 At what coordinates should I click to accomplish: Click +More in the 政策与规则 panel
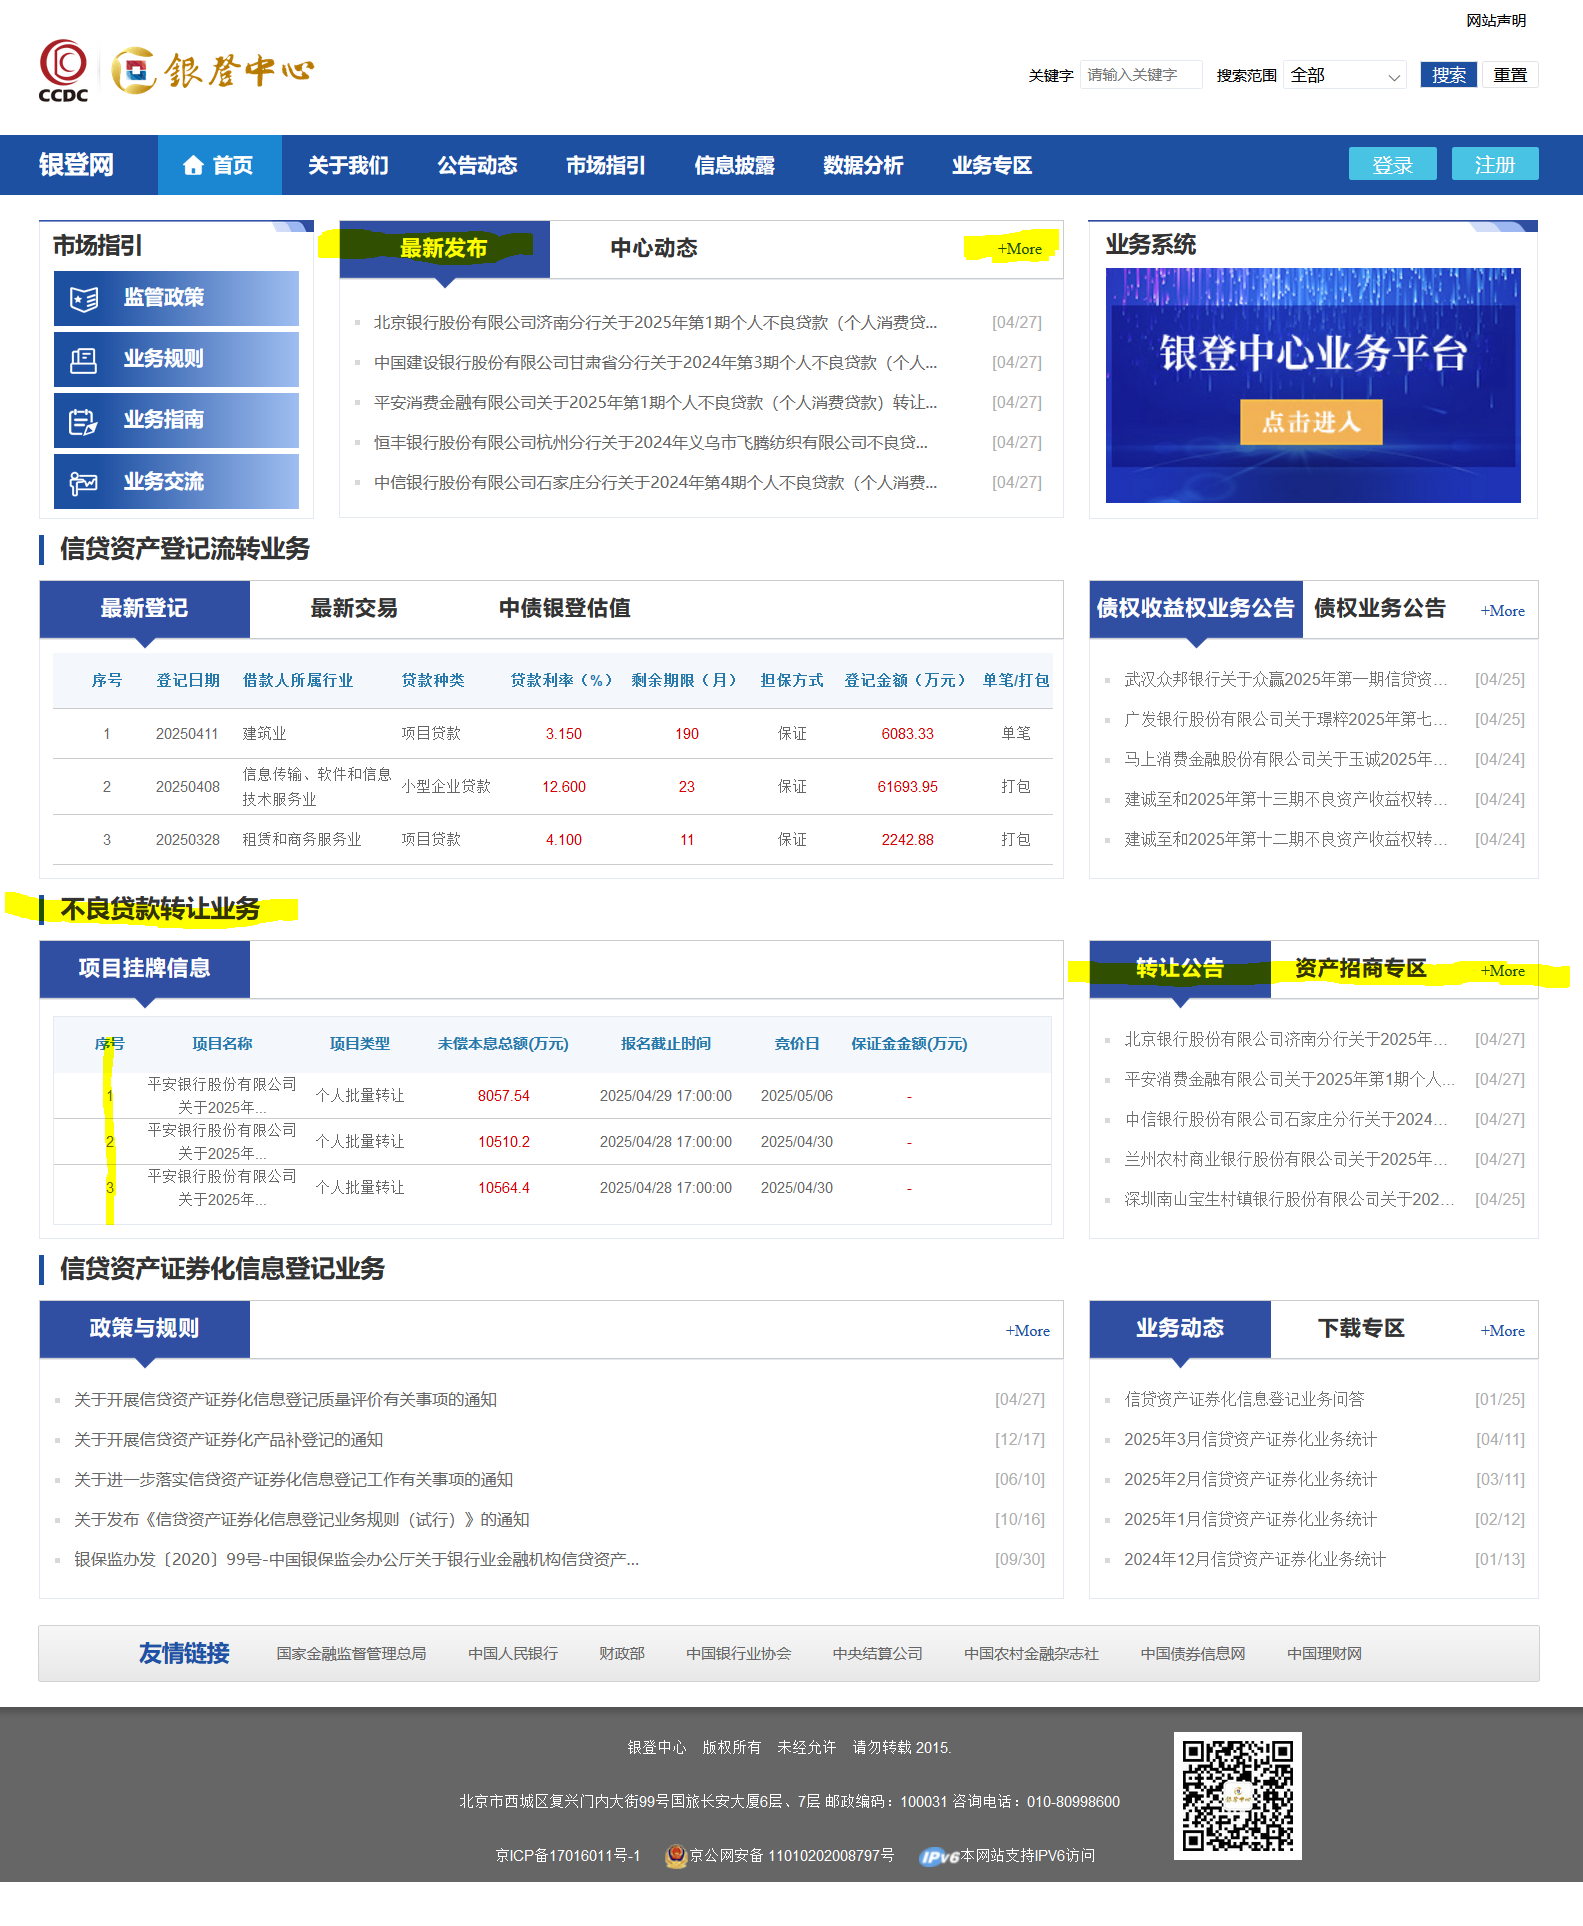click(x=1028, y=1331)
